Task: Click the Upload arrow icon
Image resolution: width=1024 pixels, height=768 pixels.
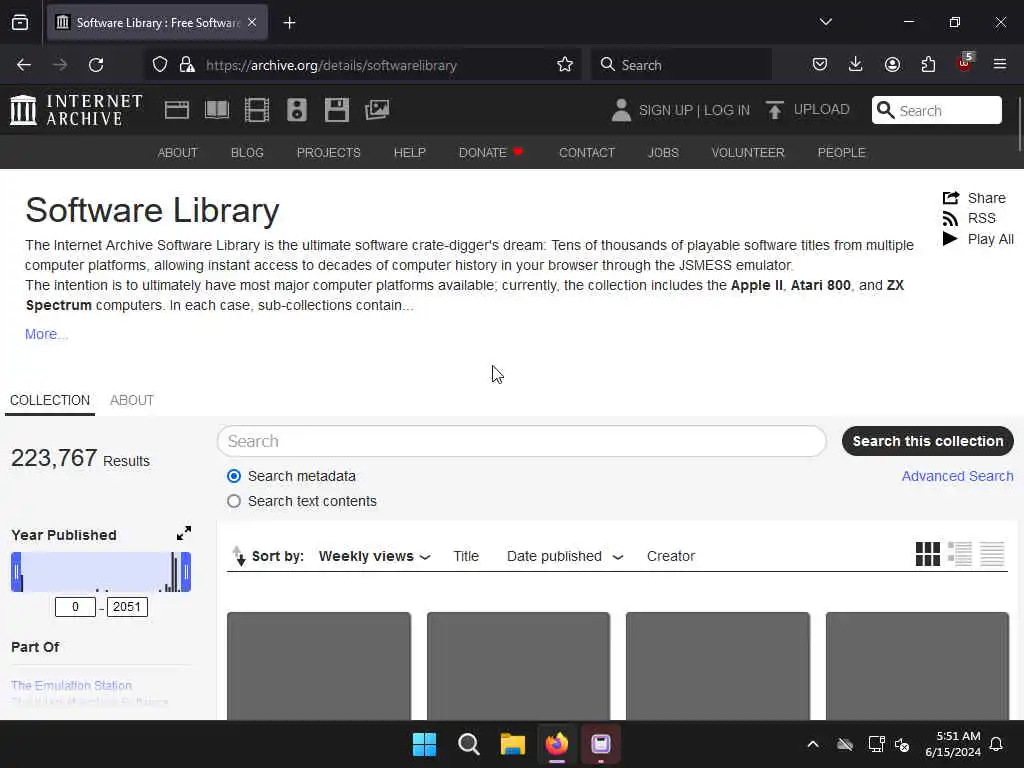Action: (775, 110)
